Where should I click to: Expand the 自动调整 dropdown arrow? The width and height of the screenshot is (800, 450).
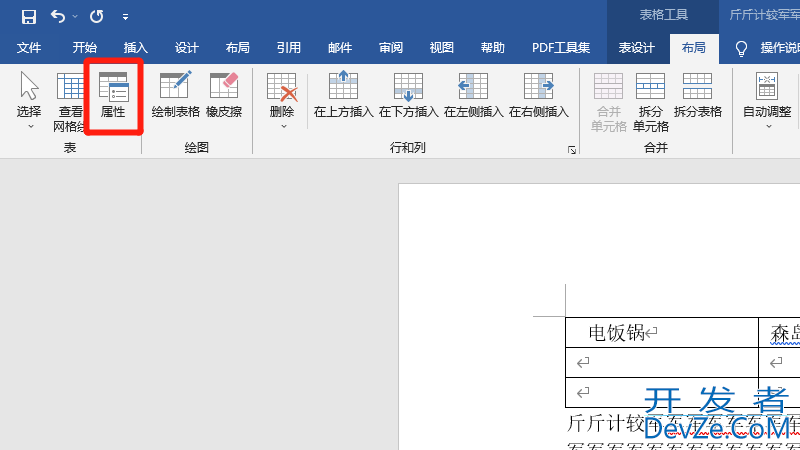[x=769, y=126]
